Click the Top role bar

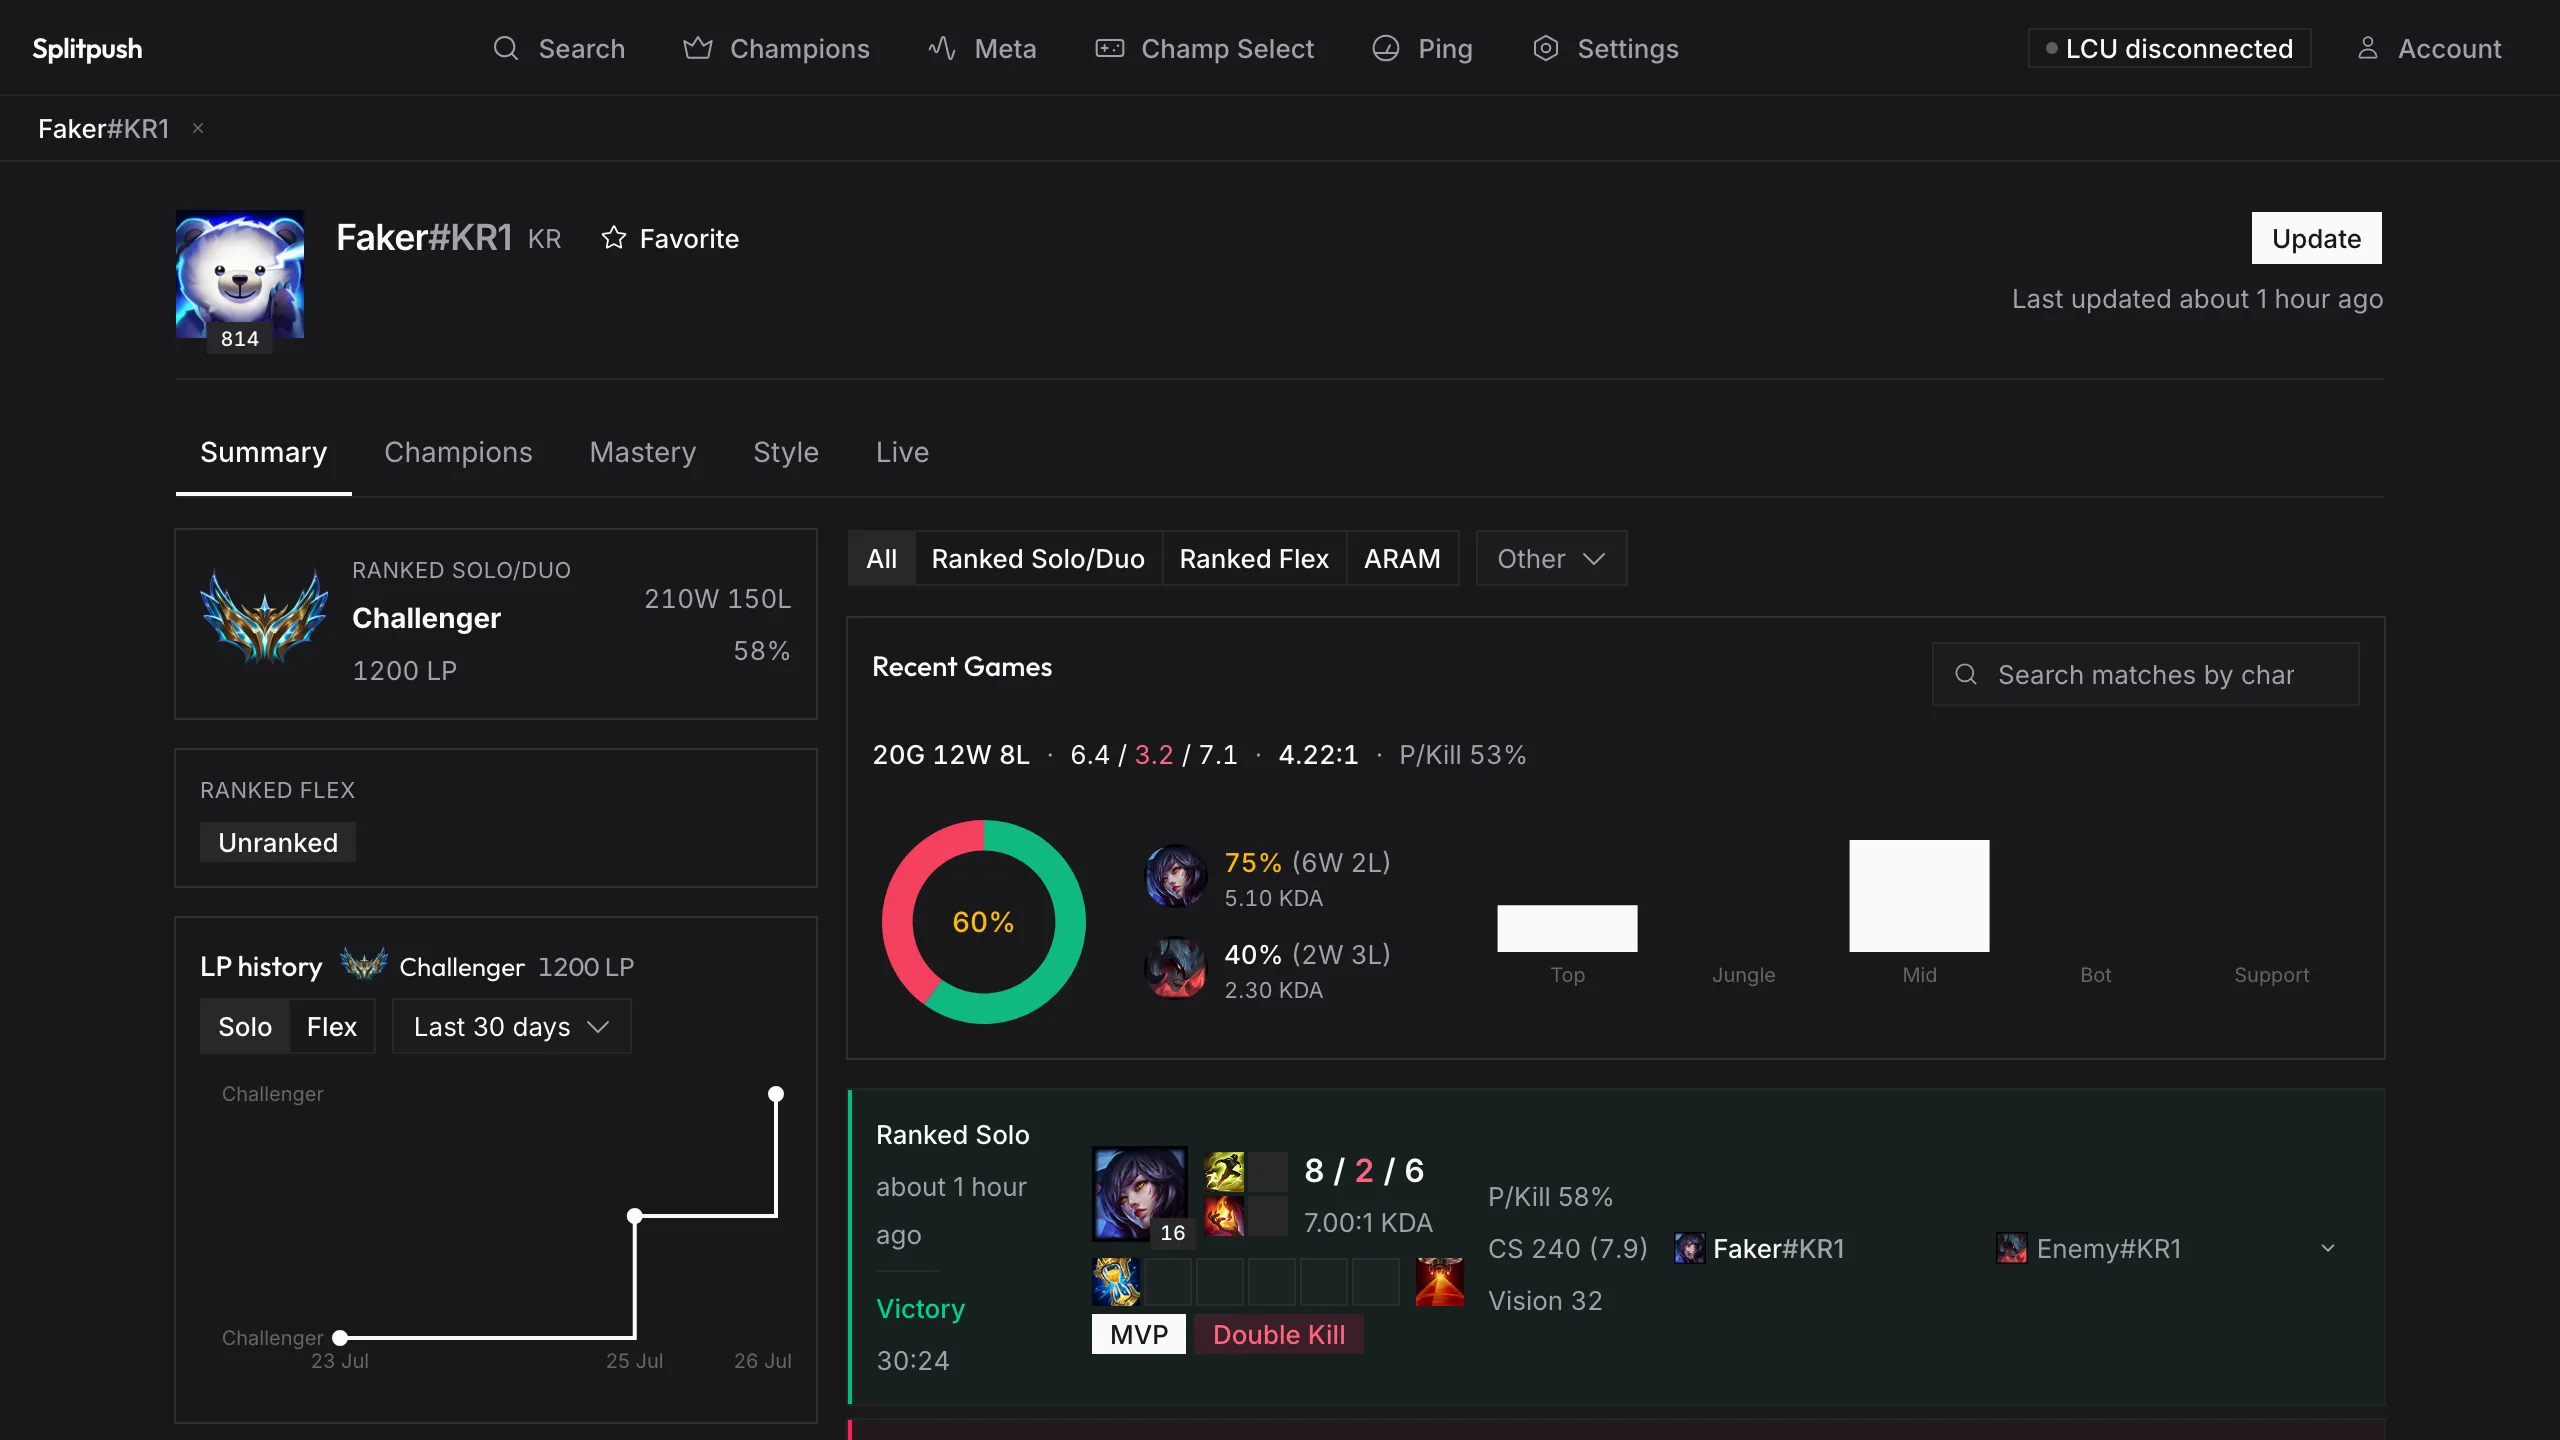1567,928
